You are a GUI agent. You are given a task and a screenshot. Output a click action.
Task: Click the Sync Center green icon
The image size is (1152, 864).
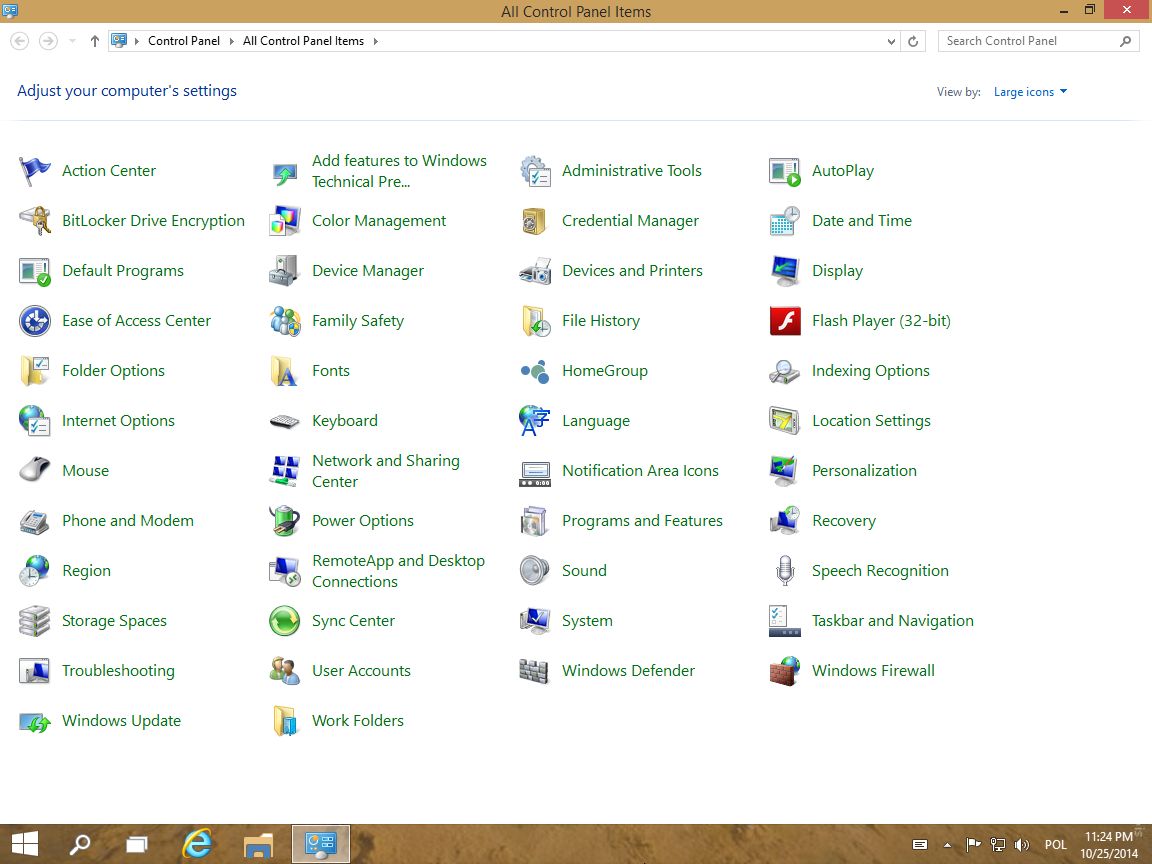tap(284, 621)
